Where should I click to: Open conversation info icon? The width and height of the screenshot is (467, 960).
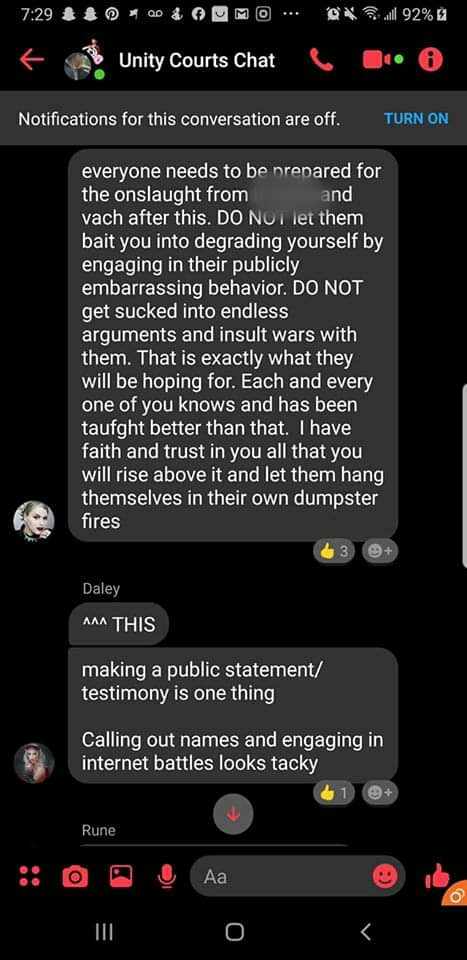point(430,60)
